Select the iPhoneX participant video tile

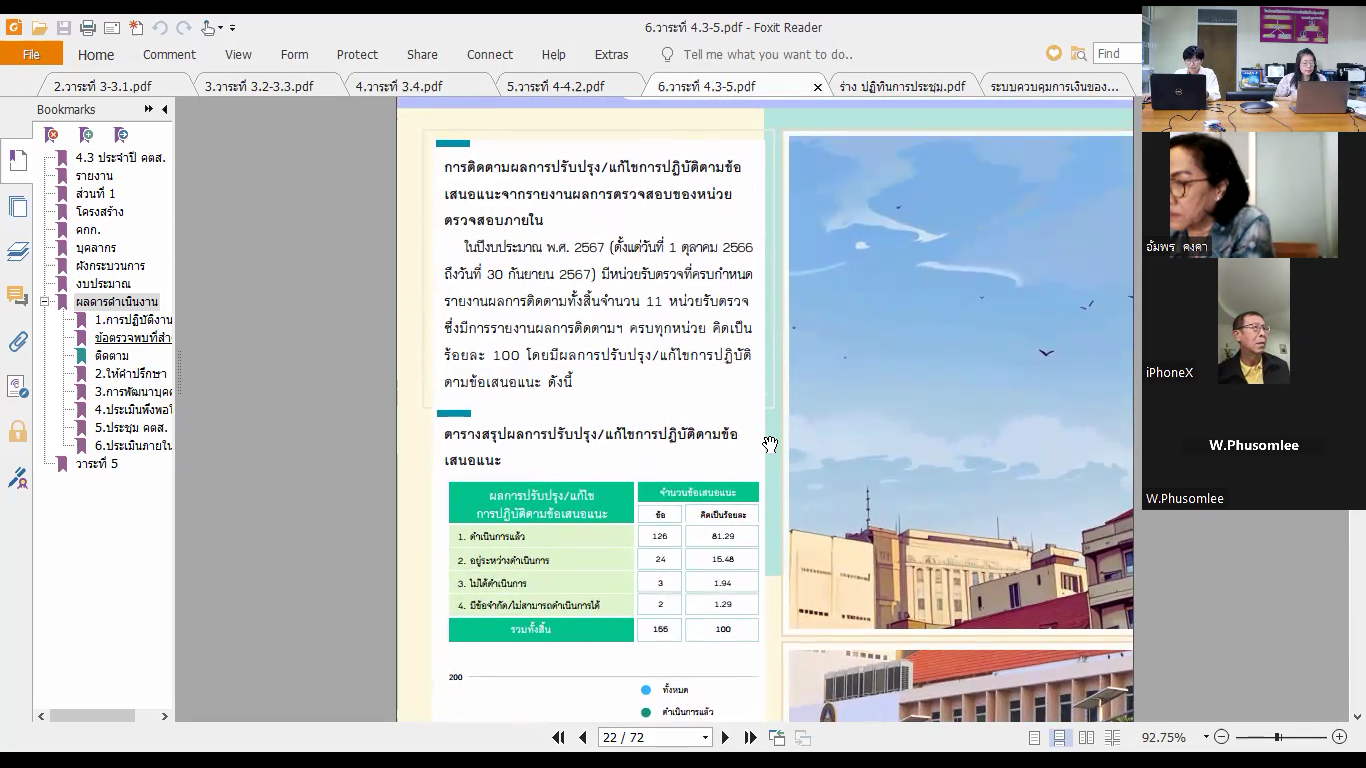click(x=1254, y=320)
